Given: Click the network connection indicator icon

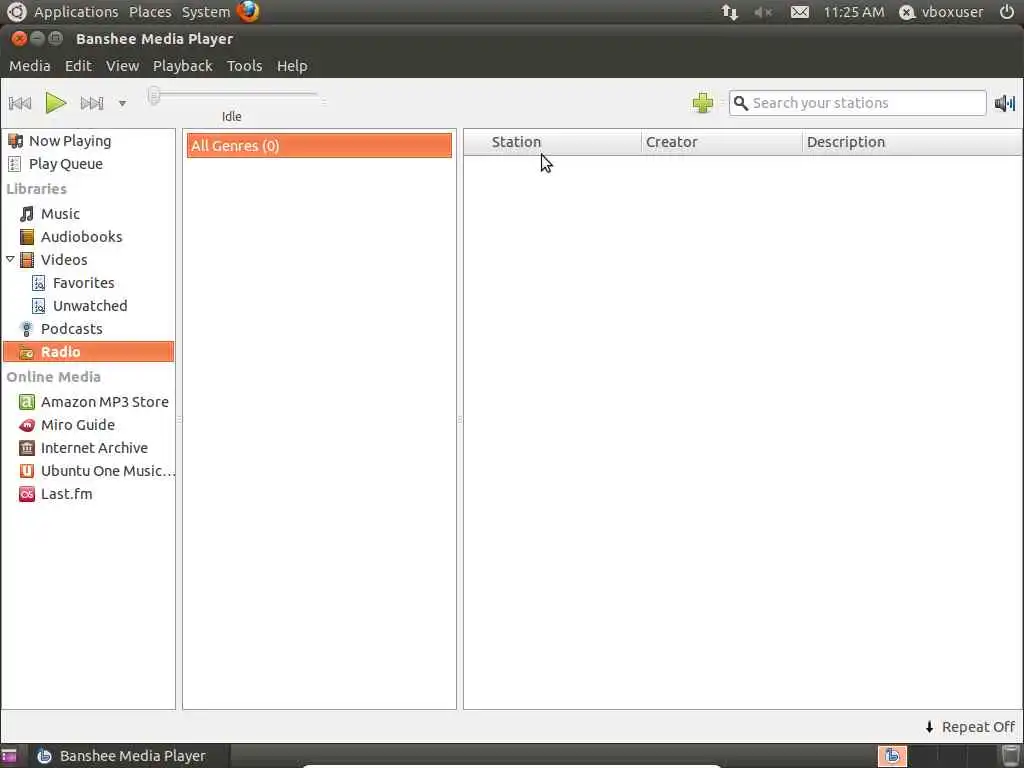Looking at the screenshot, I should coord(729,12).
